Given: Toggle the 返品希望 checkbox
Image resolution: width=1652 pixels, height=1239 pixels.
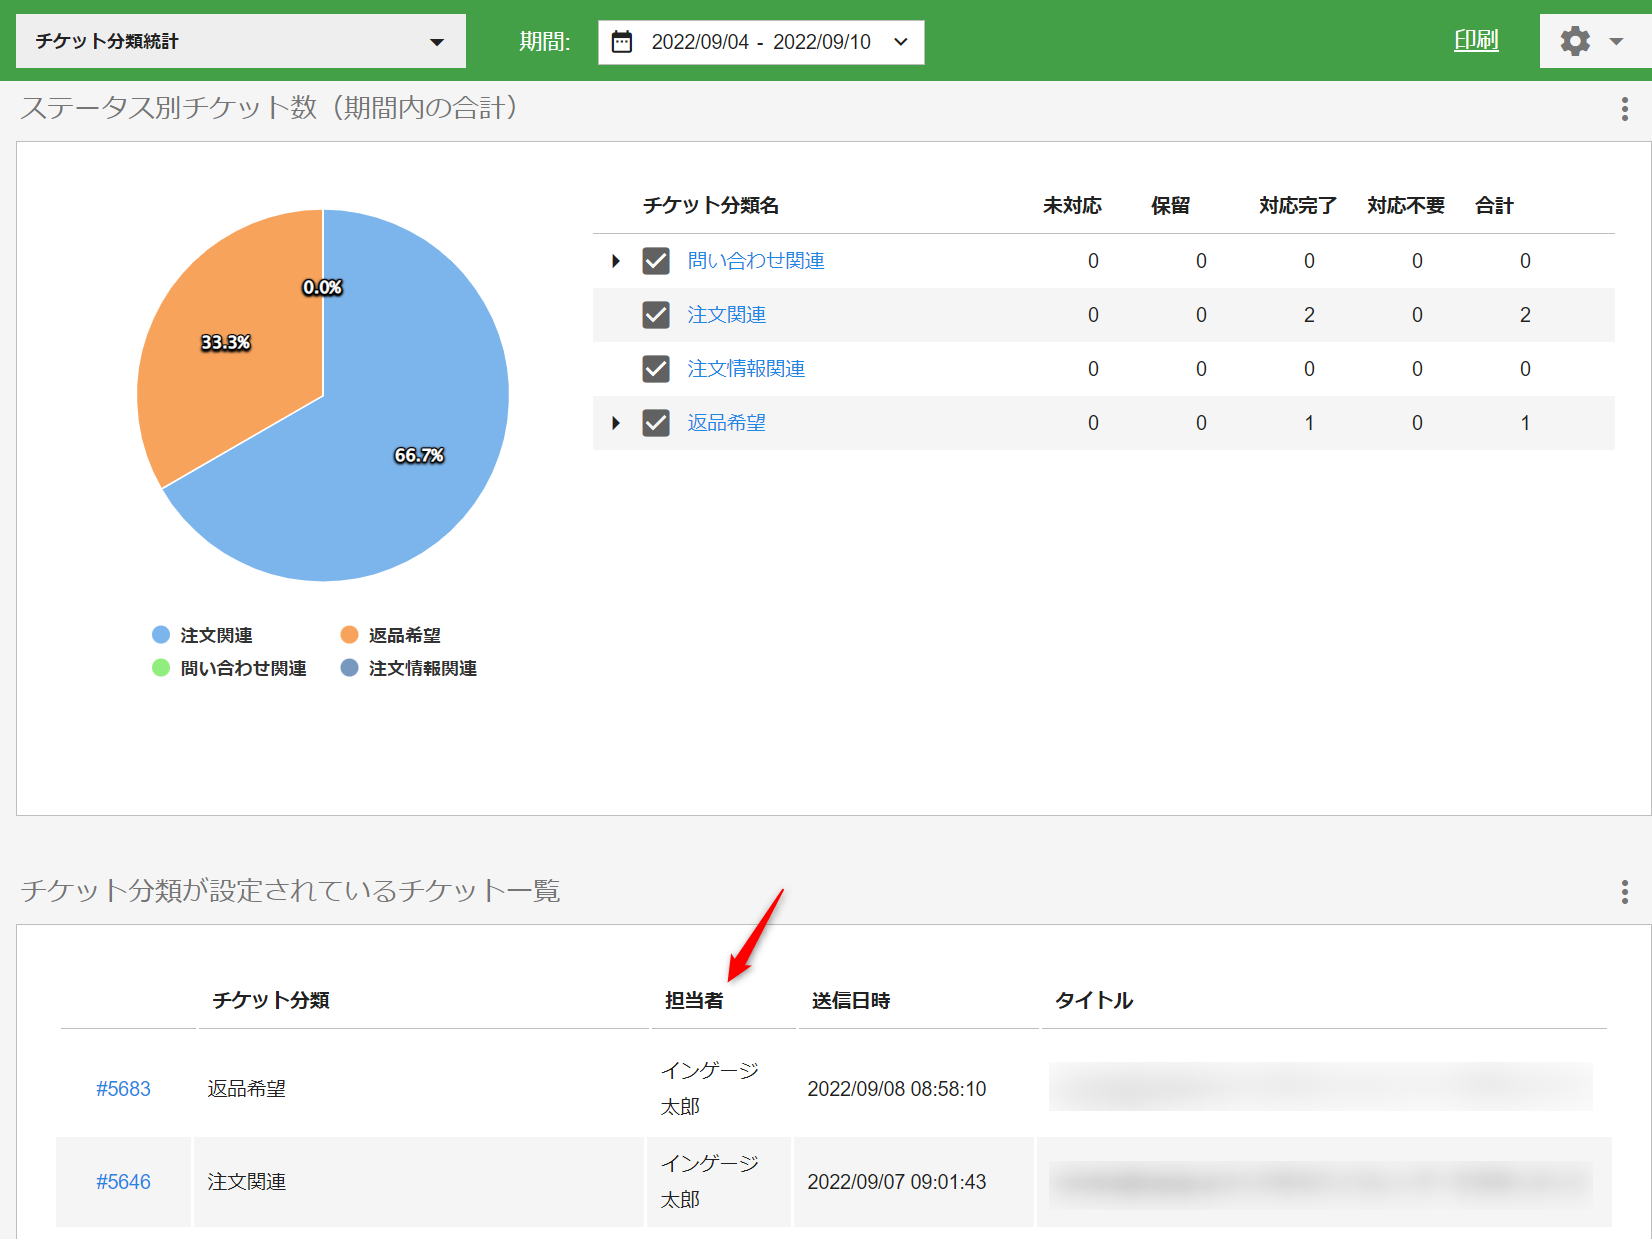Looking at the screenshot, I should 656,423.
